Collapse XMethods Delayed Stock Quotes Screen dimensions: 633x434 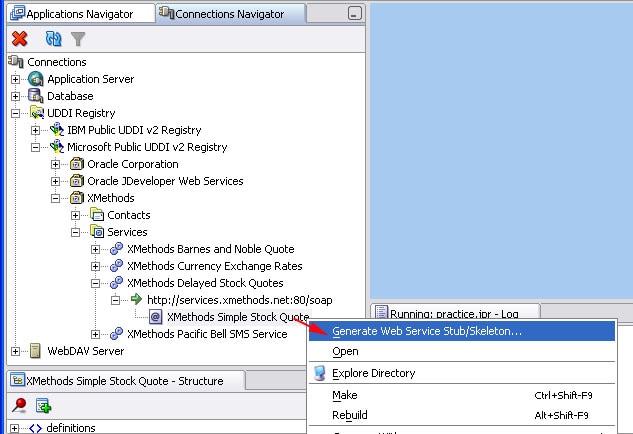click(95, 283)
